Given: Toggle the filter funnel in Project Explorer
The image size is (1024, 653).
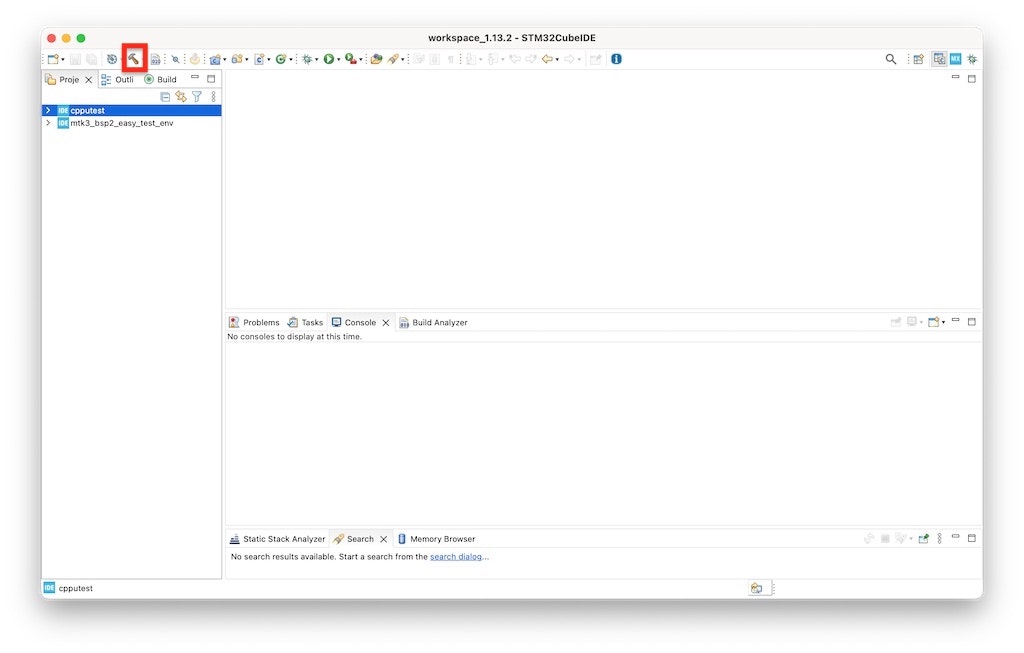Looking at the screenshot, I should click(197, 96).
